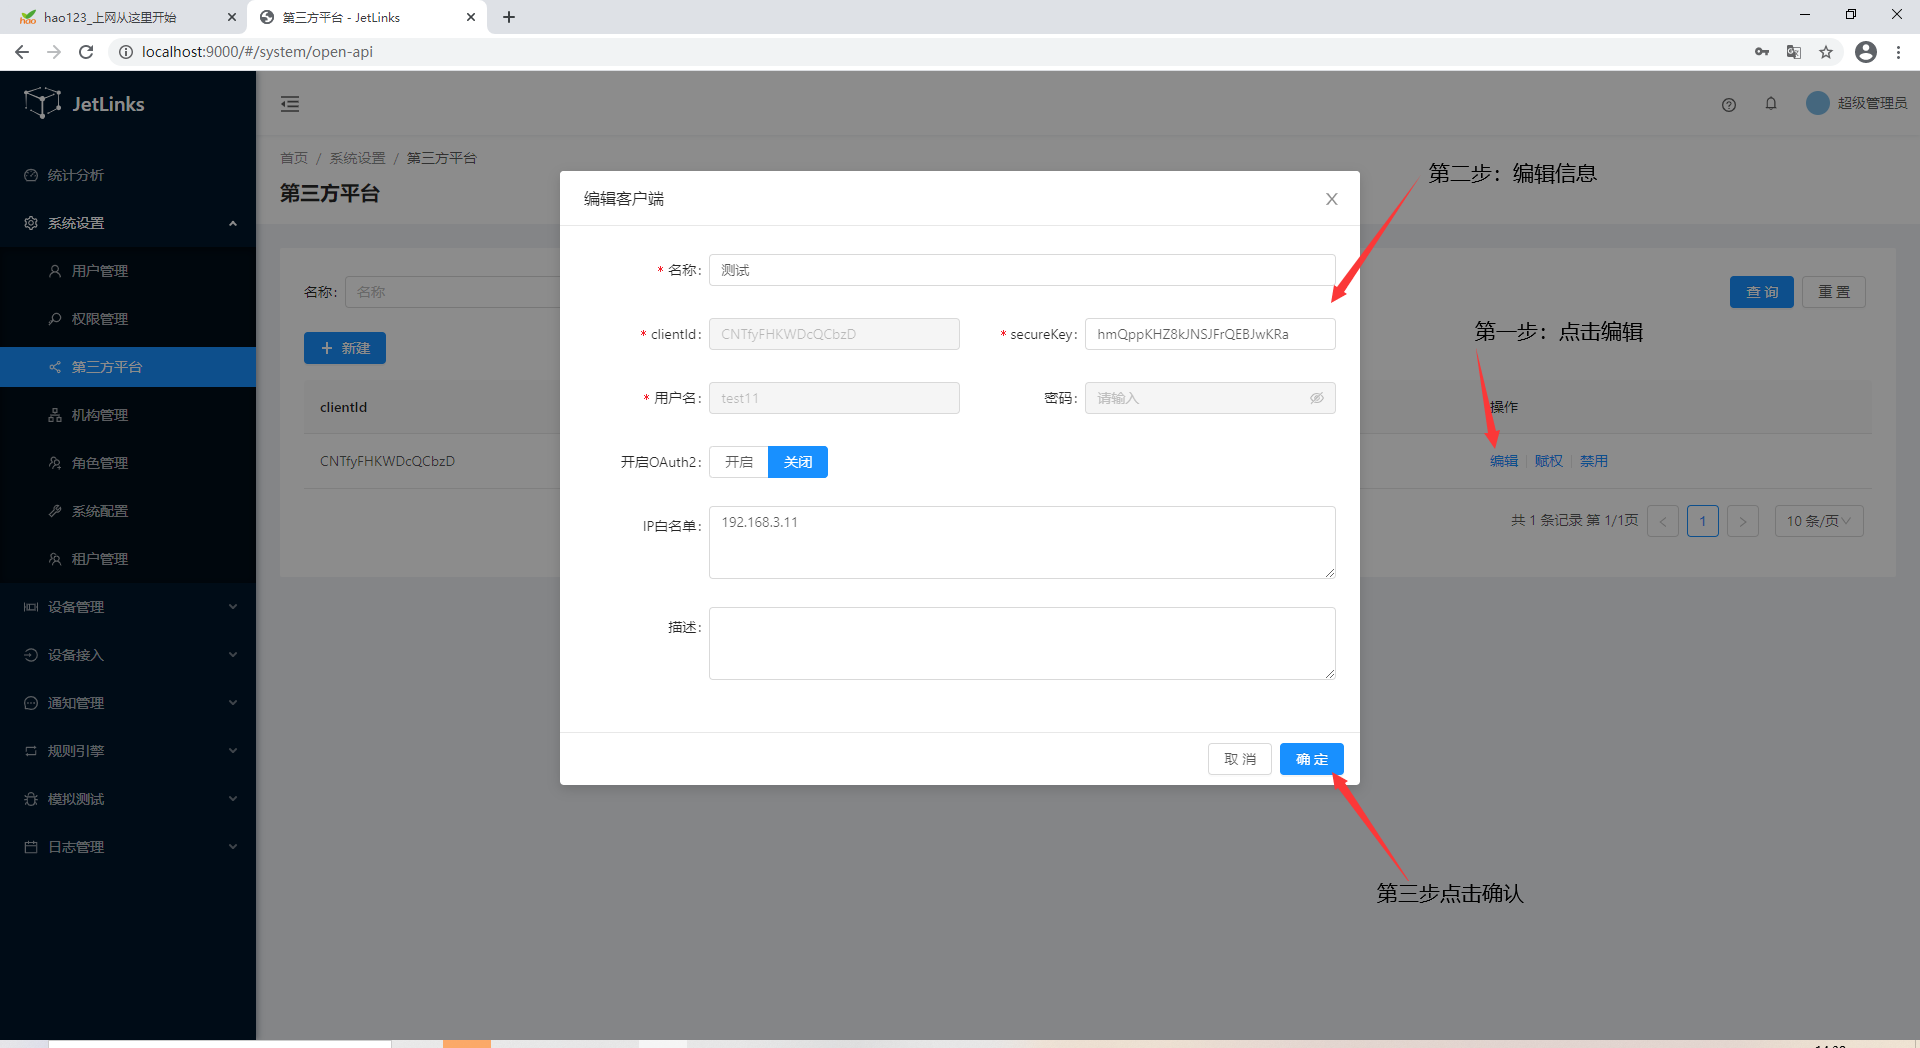
Task: Open the Chrome three-dot menu
Action: (1898, 52)
